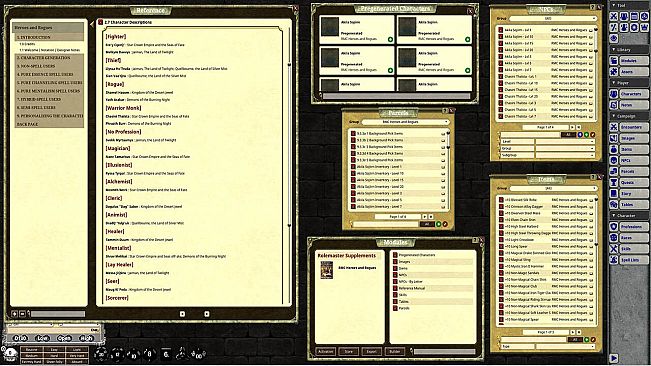This screenshot has height=366, width=651.
Task: Click the Builder button in Modules window
Action: (x=395, y=351)
